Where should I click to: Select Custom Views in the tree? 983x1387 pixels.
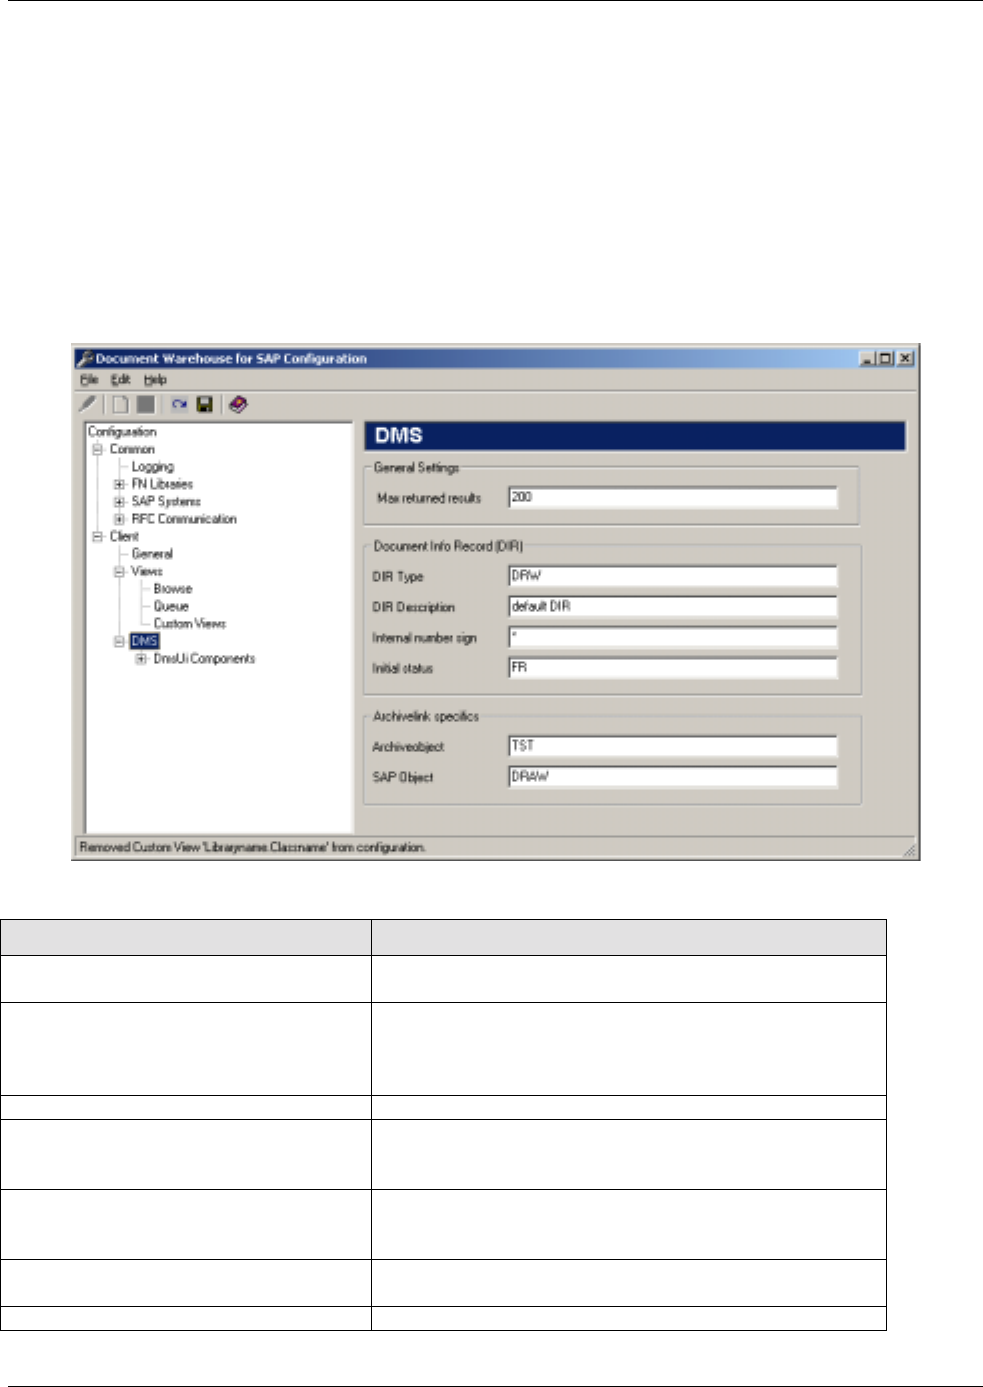pyautogui.click(x=190, y=624)
